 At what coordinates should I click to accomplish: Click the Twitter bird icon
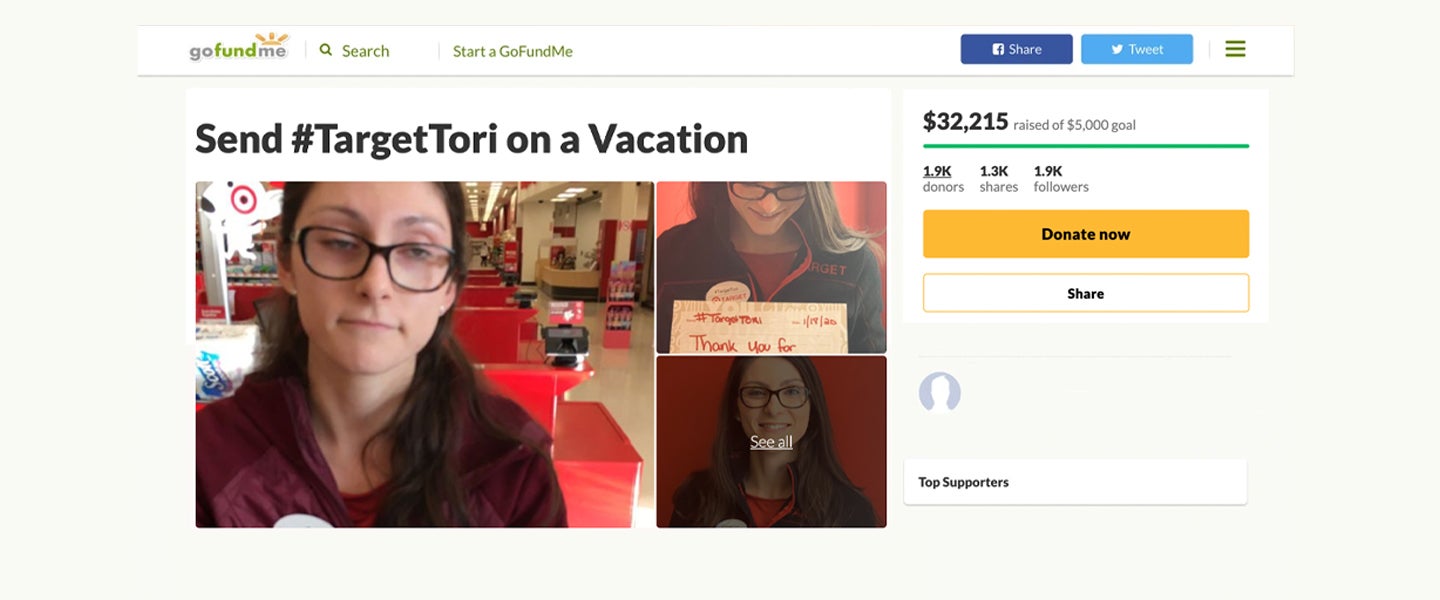tap(1117, 50)
